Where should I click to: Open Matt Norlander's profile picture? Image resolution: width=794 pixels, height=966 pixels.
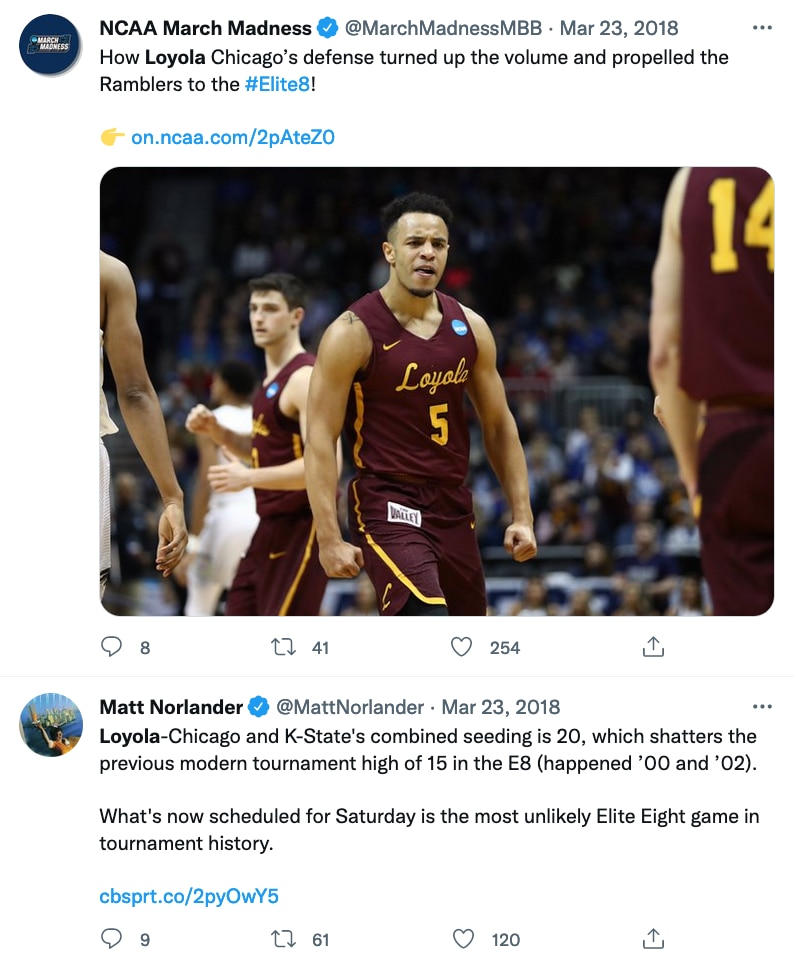point(50,724)
